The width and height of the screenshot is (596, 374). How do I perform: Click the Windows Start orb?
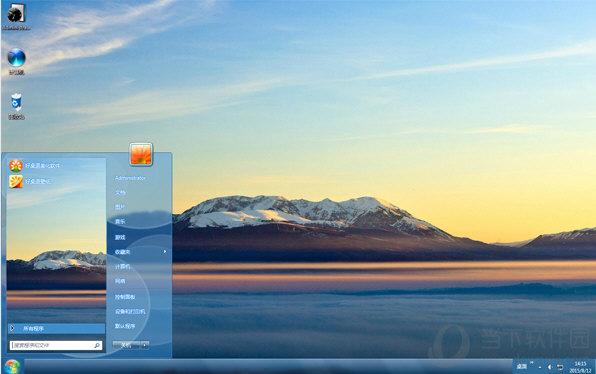click(12, 367)
